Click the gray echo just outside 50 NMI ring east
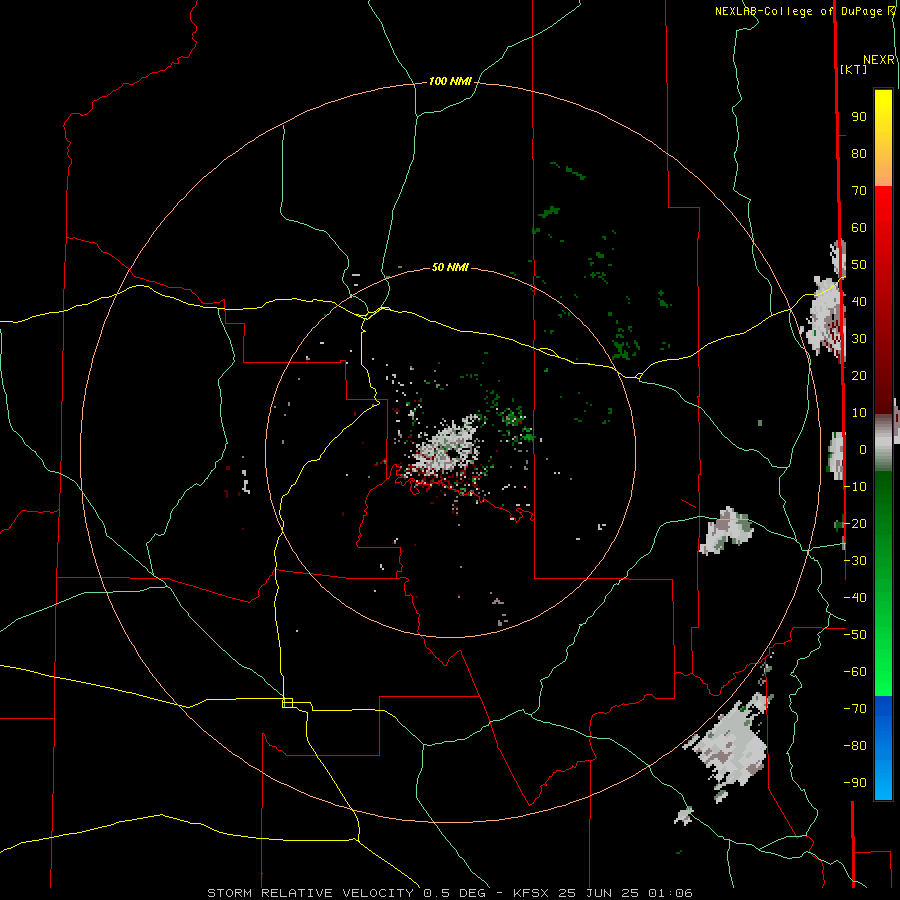The image size is (900, 900). [726, 530]
